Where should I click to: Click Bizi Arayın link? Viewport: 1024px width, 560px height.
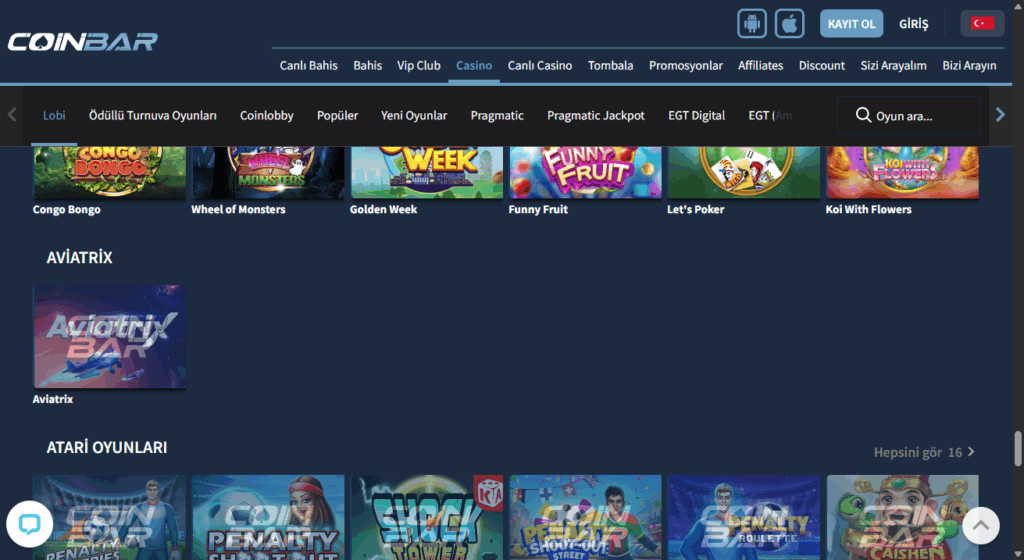point(969,65)
